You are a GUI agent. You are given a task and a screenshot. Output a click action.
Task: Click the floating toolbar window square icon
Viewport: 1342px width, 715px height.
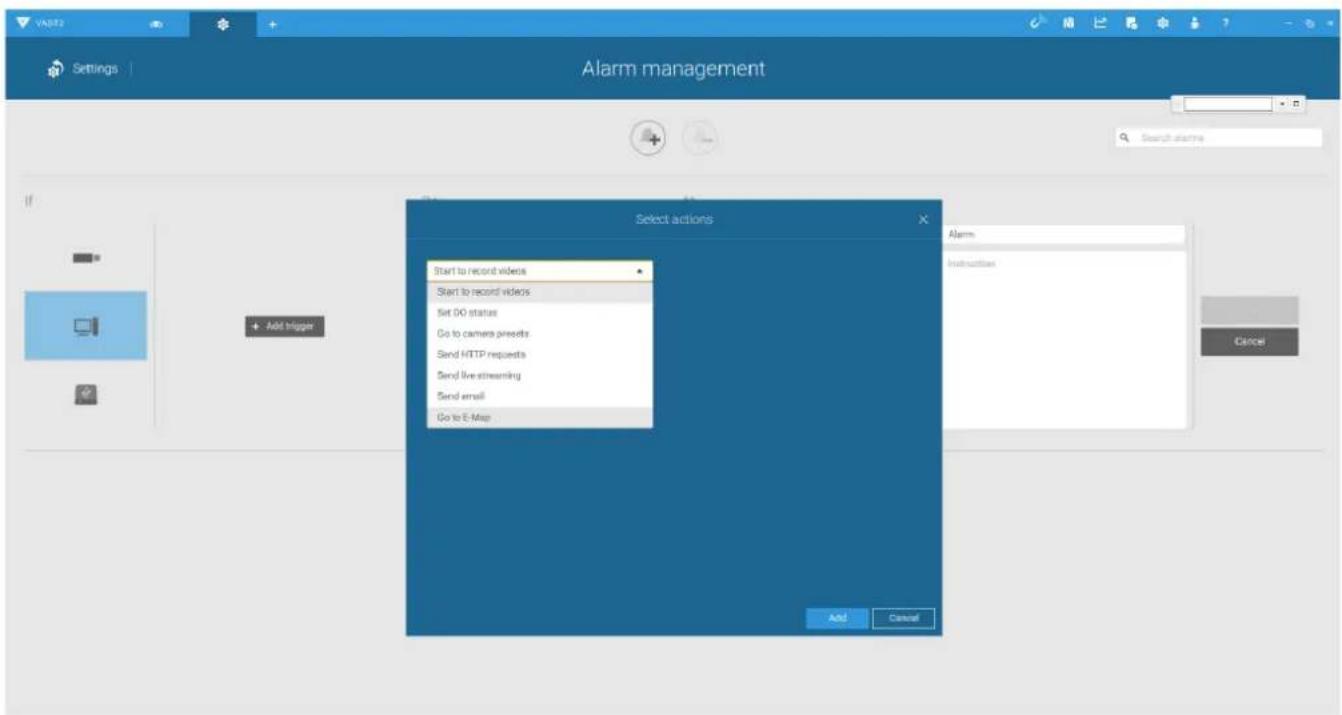[x=1296, y=104]
